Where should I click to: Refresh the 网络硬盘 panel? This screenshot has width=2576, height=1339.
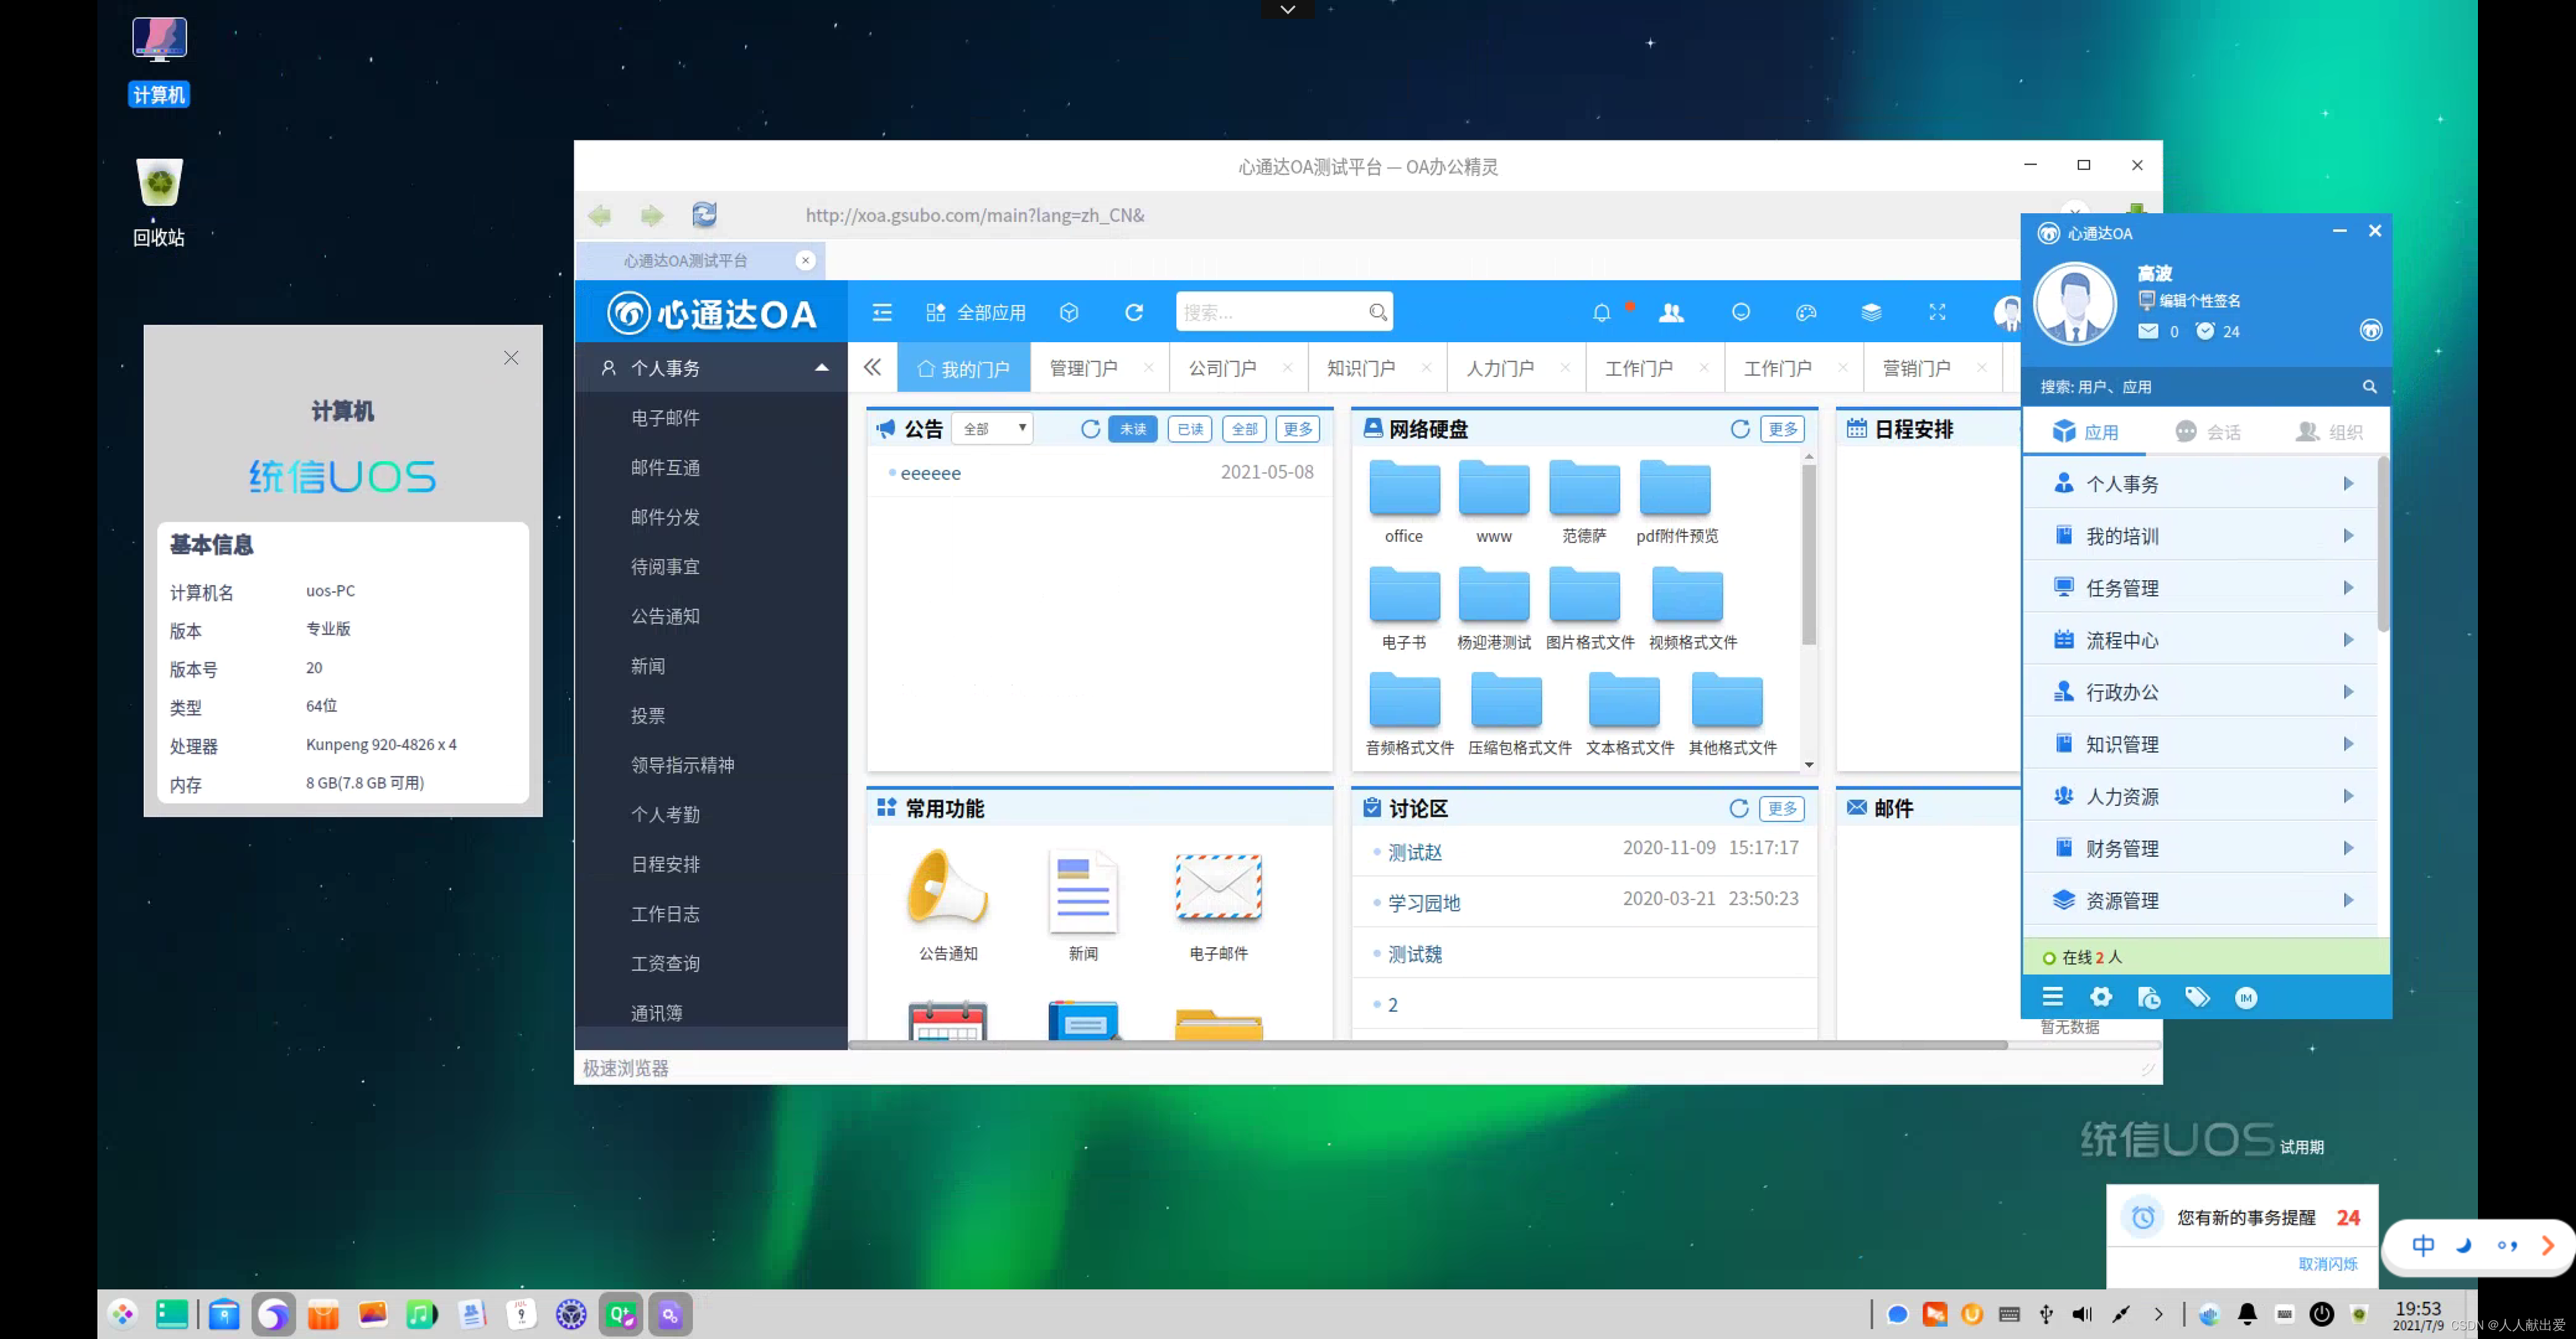tap(1740, 429)
